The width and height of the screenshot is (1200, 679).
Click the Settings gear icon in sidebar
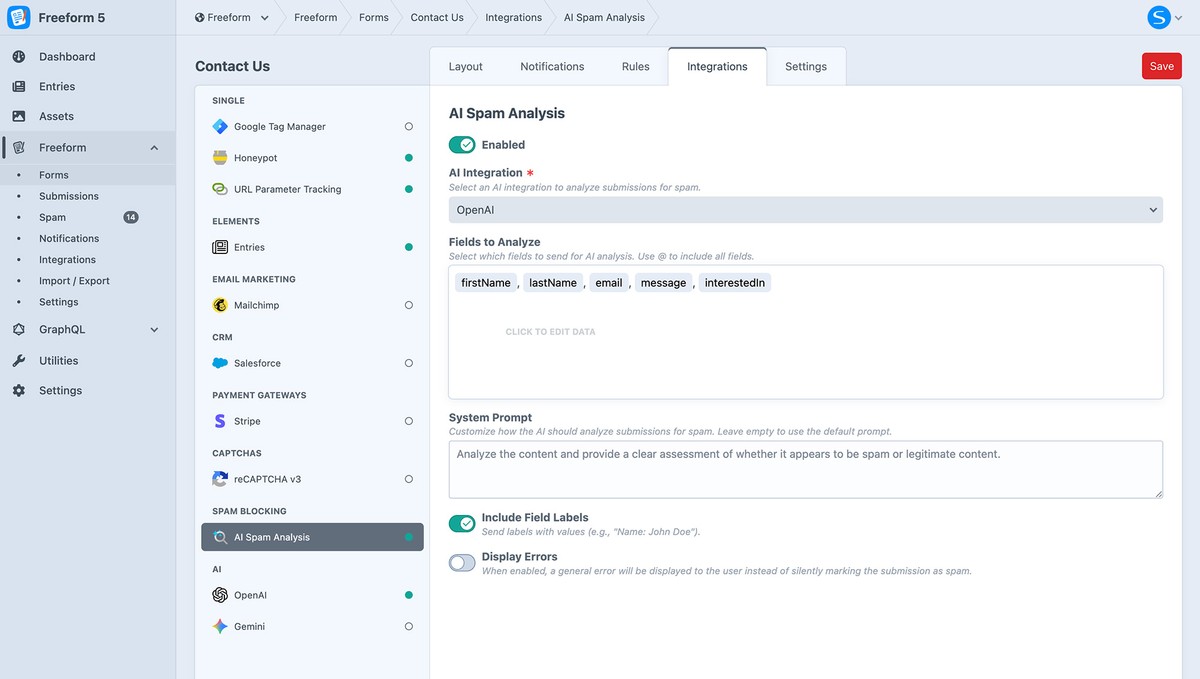pos(19,390)
